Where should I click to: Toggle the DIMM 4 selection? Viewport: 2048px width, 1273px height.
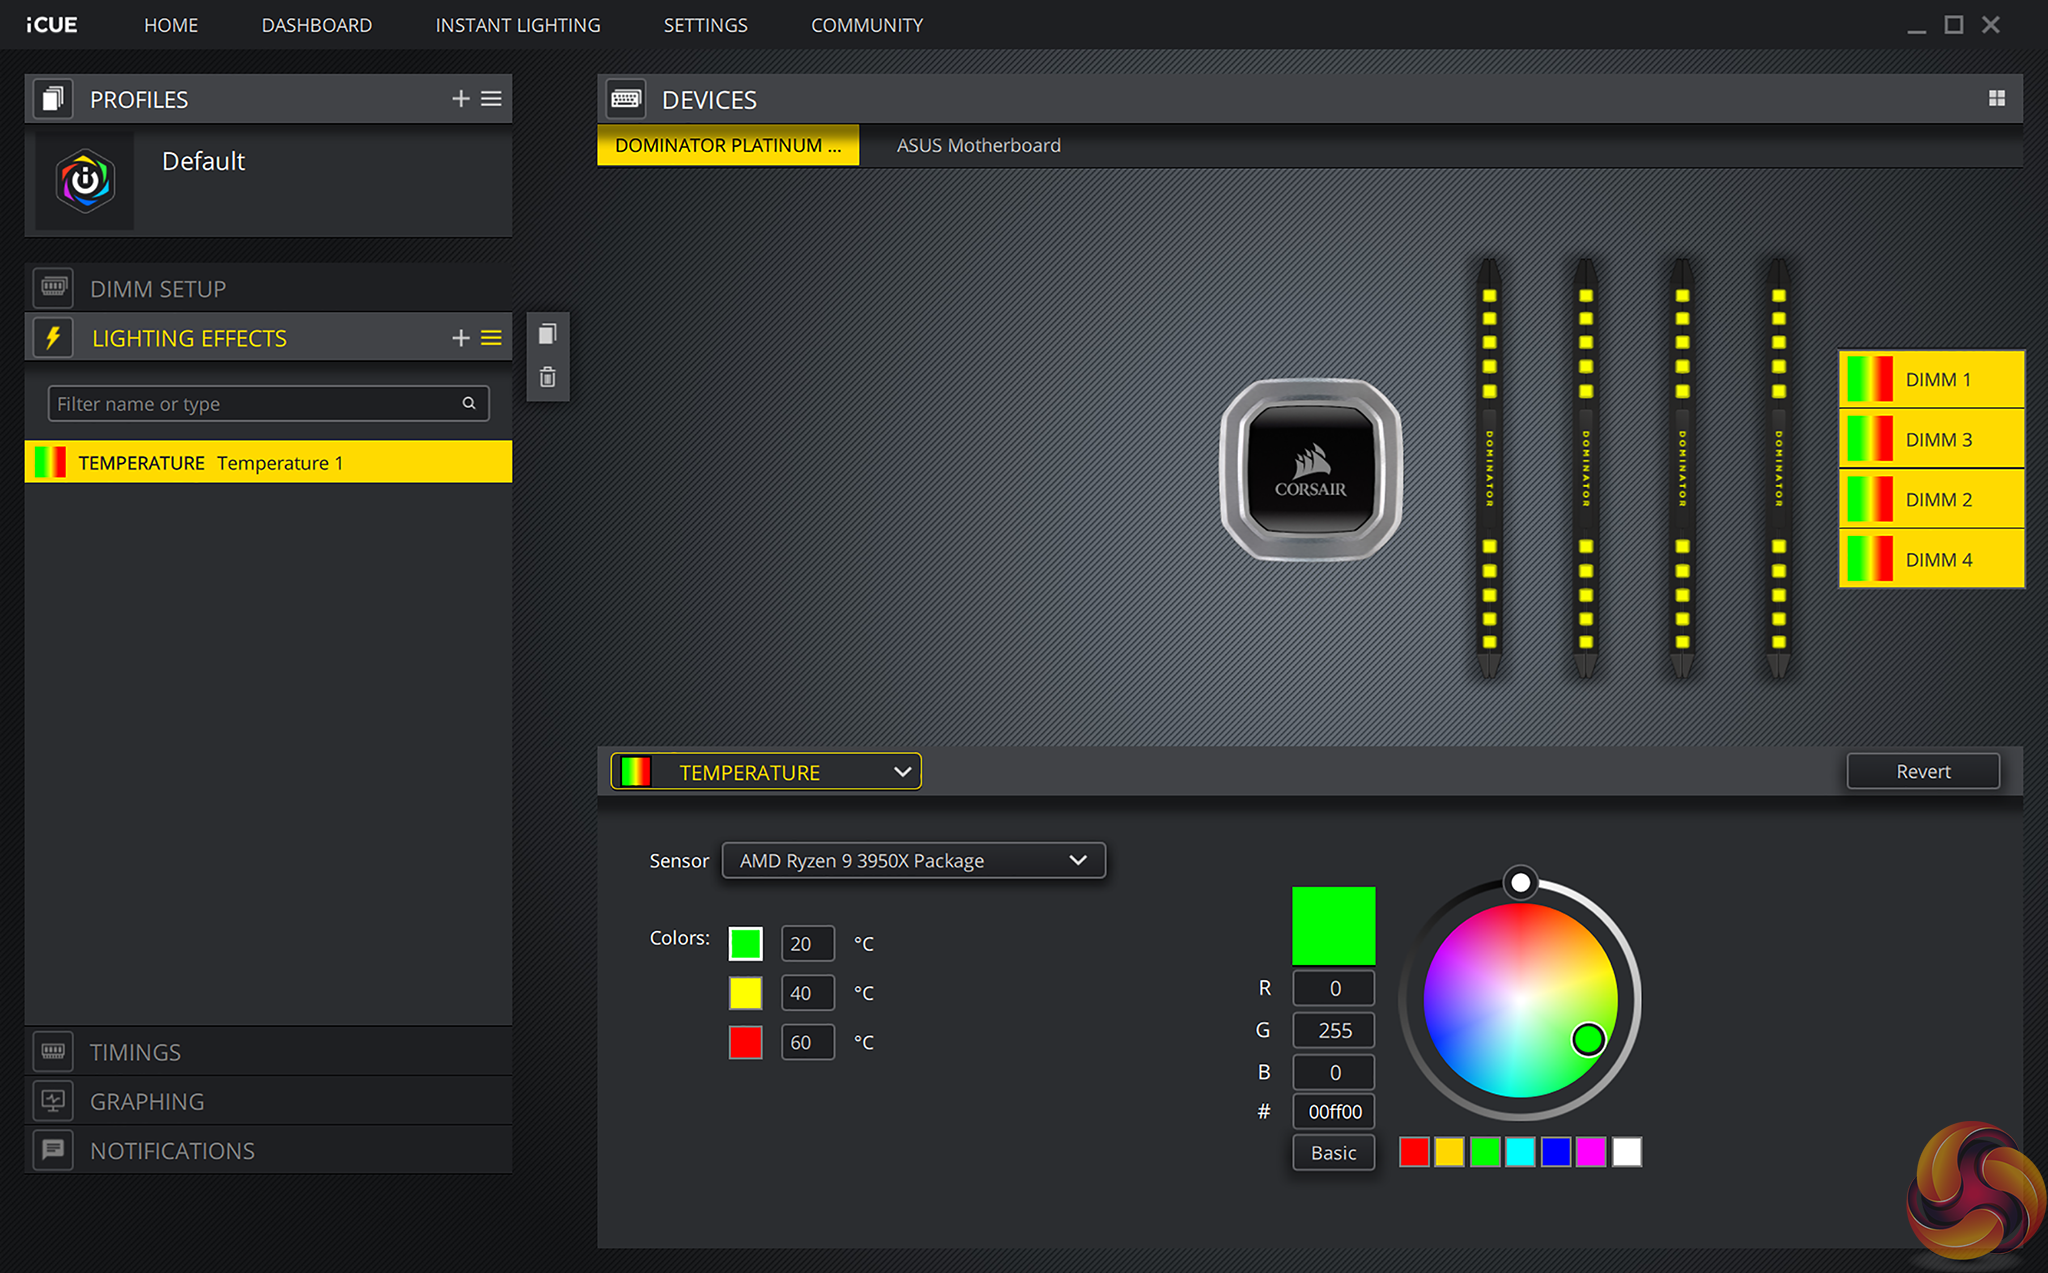click(1931, 560)
